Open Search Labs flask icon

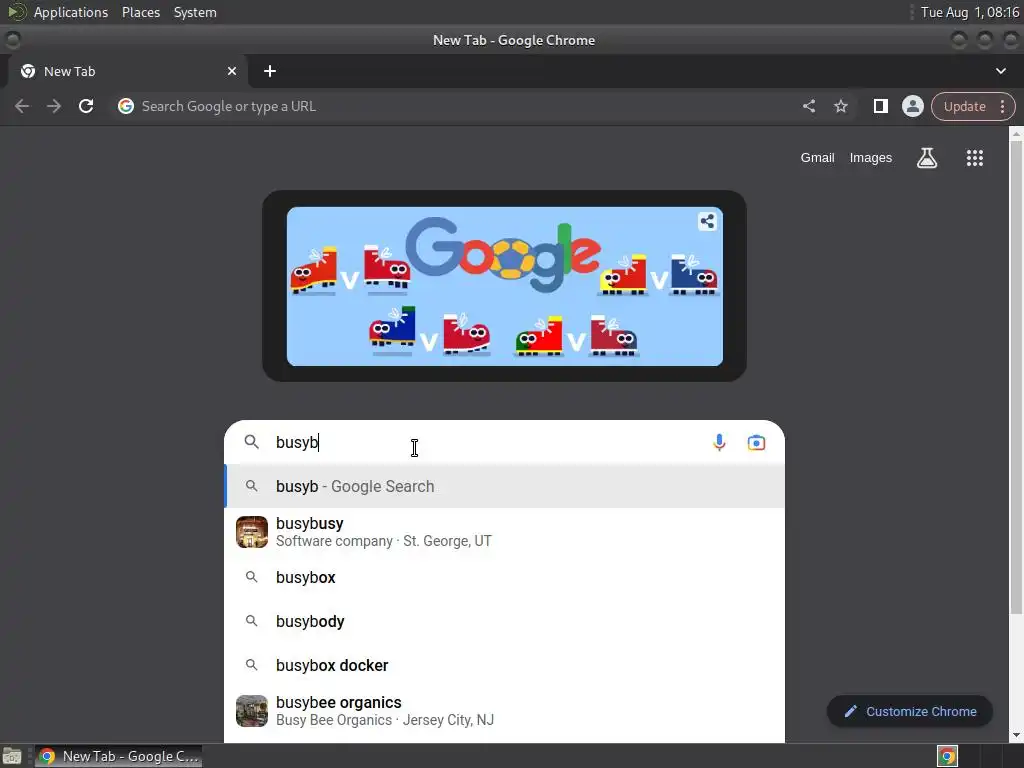(x=927, y=158)
